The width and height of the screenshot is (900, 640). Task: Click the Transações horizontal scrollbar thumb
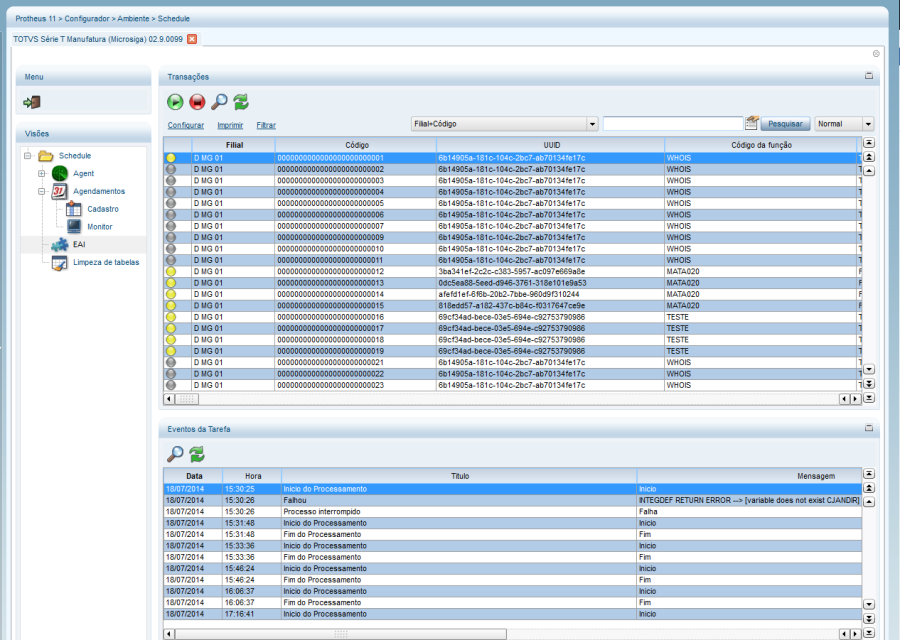187,399
